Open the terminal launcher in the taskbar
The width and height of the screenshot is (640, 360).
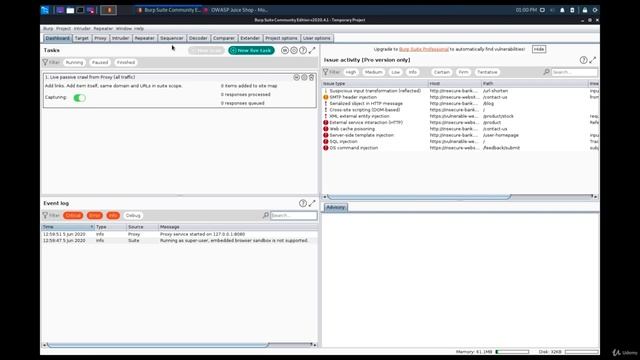[x=80, y=10]
